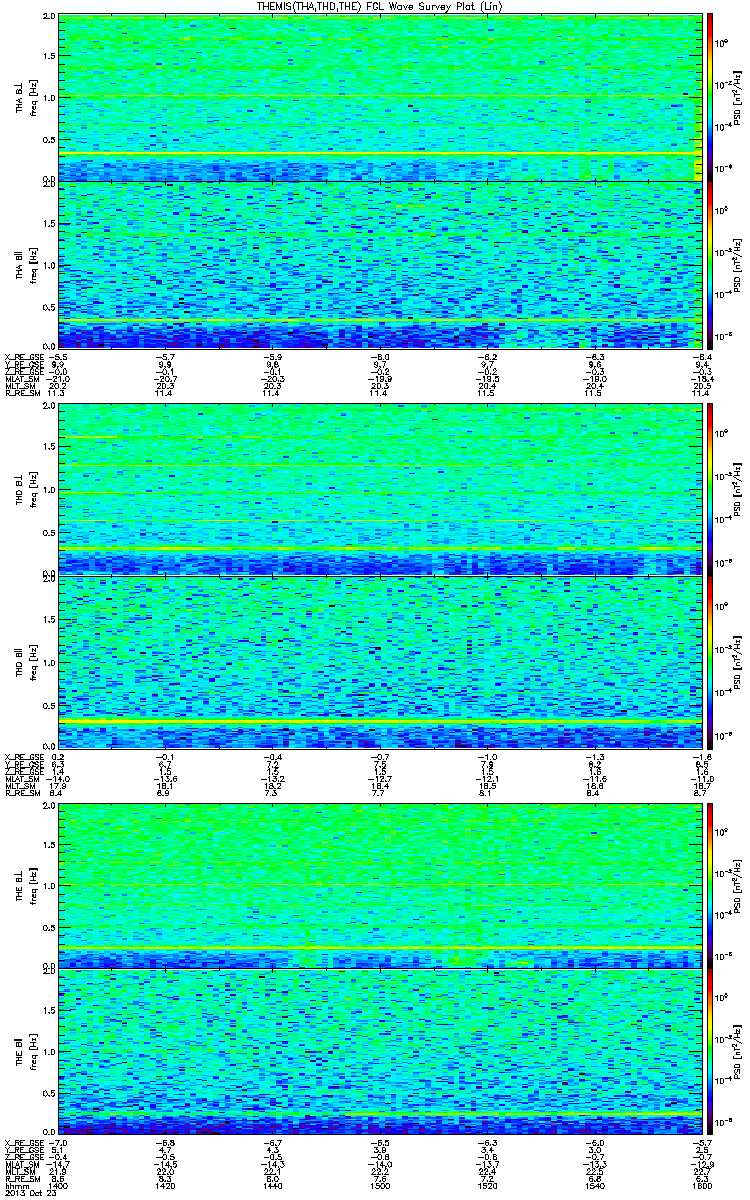Select the THA B-perpendicular spectrogram panel
Screen dimensions: 750x1200
pos(381,97)
